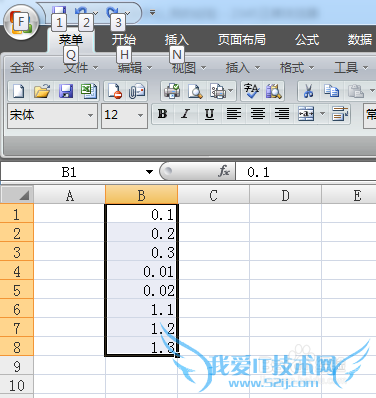
Task: Click the fx insert function button
Action: click(224, 172)
